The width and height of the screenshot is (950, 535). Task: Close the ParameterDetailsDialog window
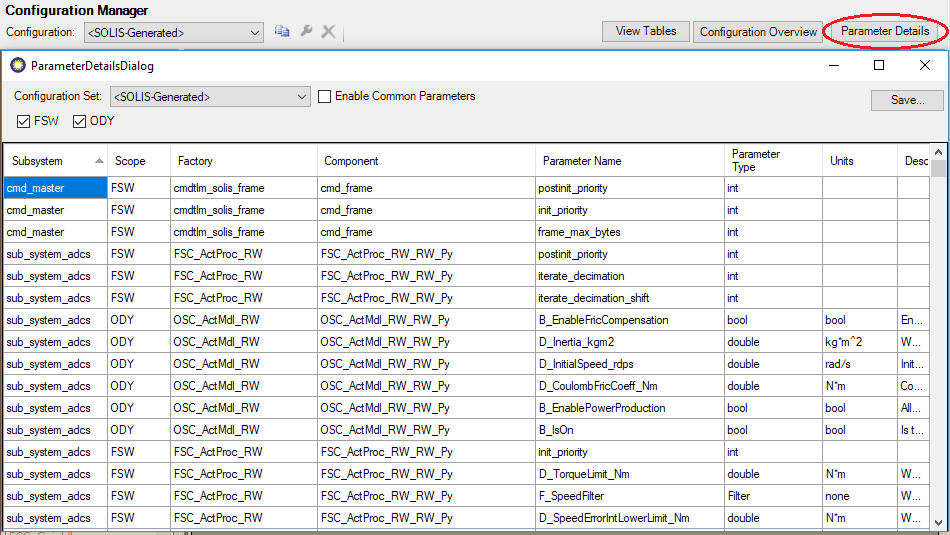(x=925, y=65)
